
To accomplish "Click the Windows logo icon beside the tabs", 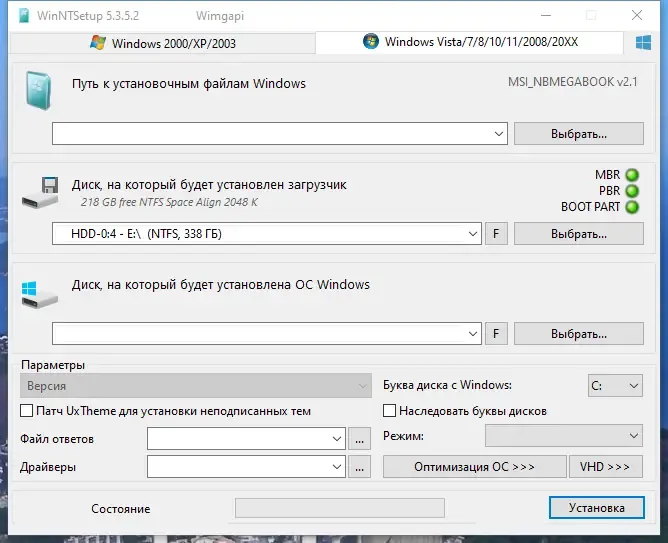I will [643, 43].
